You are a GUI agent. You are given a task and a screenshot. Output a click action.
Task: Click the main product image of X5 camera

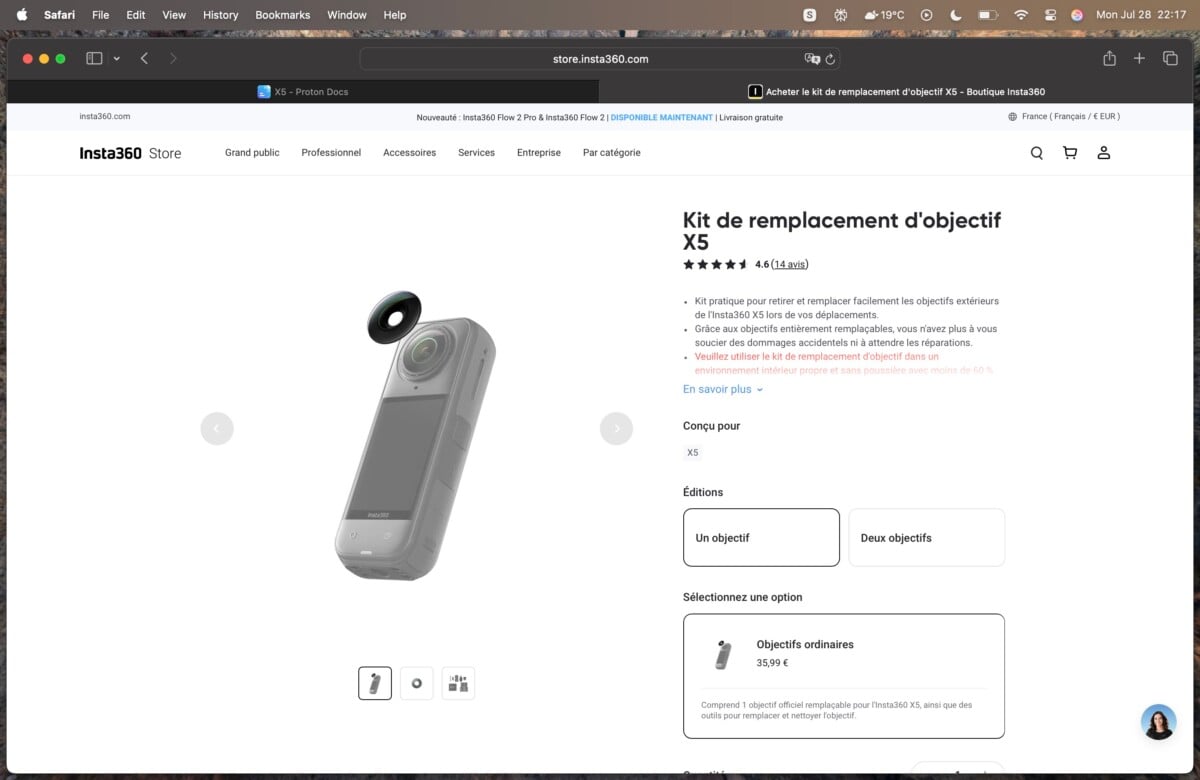(x=416, y=436)
